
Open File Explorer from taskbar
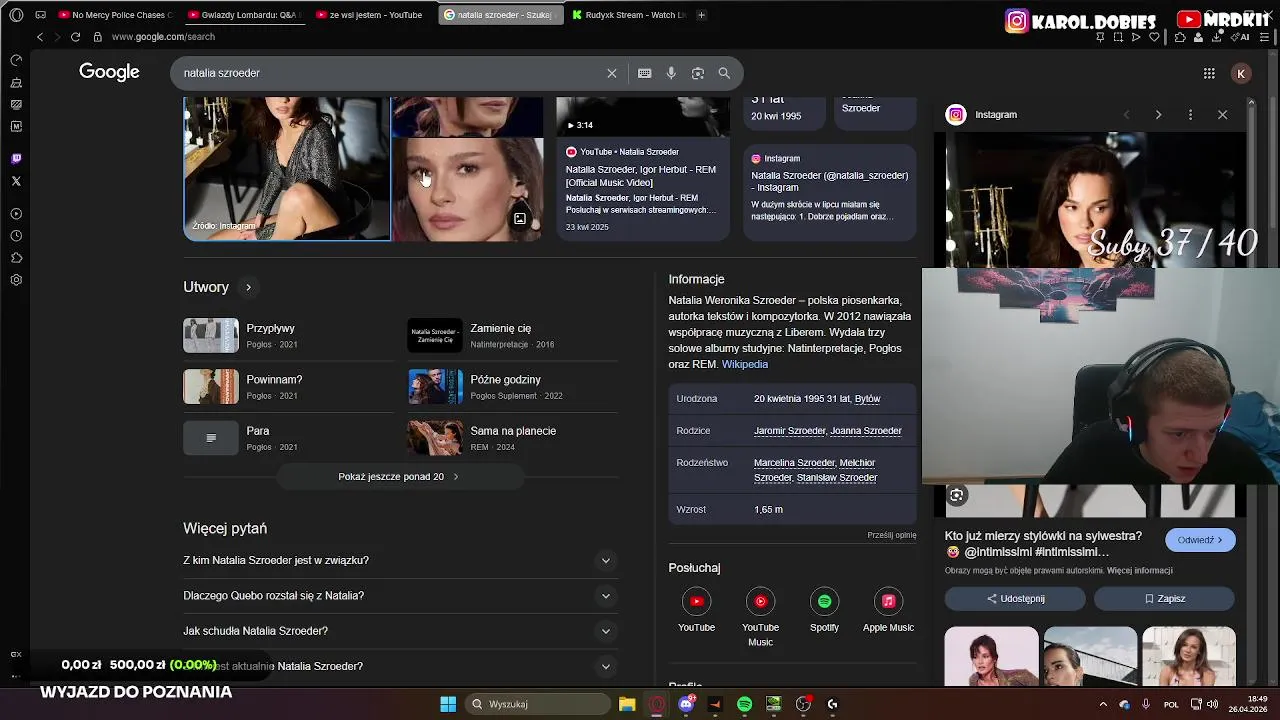click(x=627, y=704)
